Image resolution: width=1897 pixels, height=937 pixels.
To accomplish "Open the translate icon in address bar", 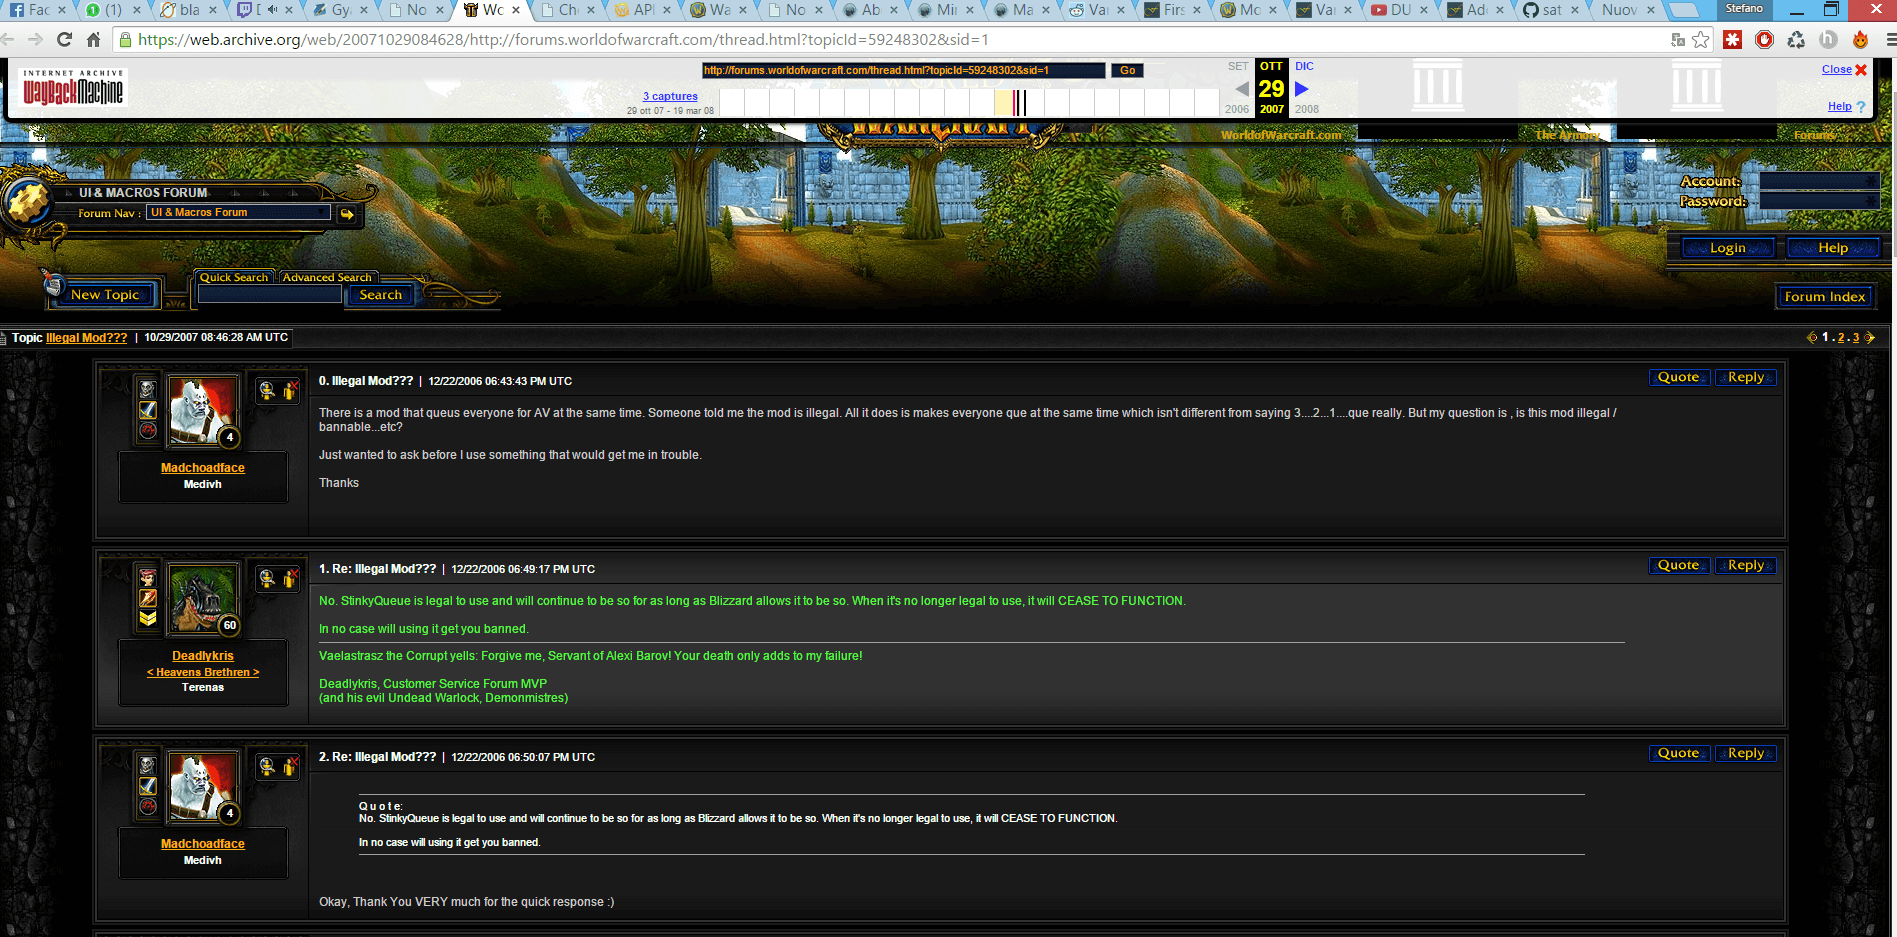I will click(x=1678, y=40).
